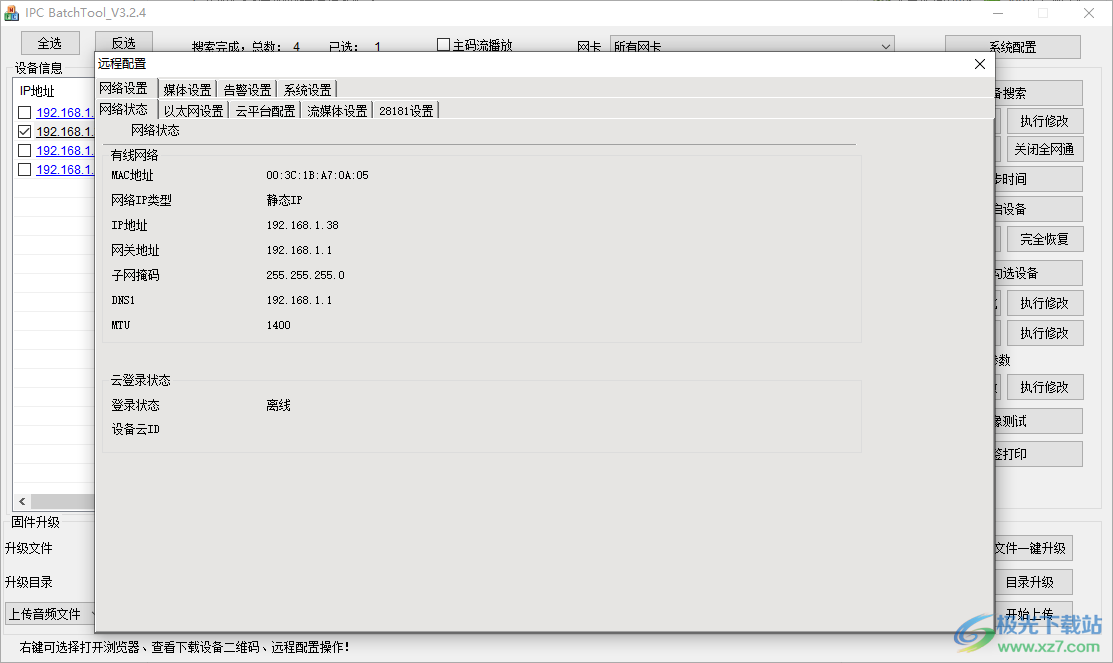Open device page via 192.168.1.x link
The height and width of the screenshot is (663, 1113).
pyautogui.click(x=64, y=112)
